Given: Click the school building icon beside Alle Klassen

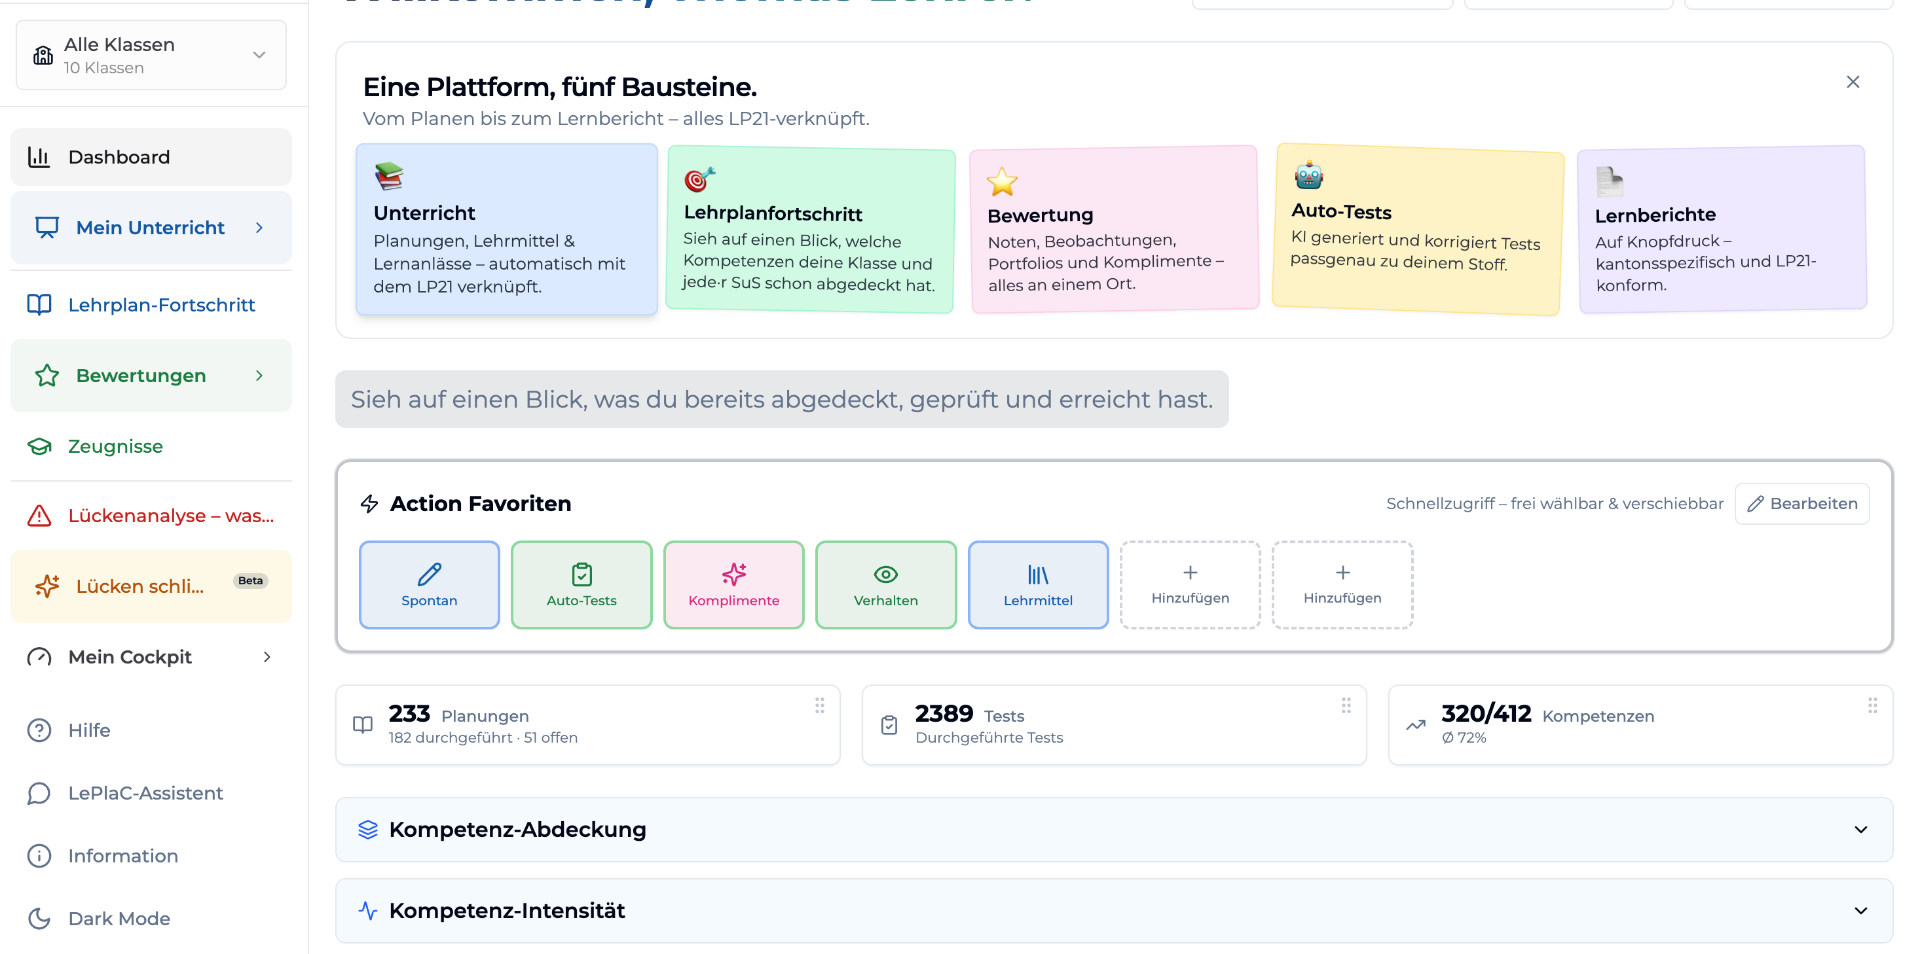Looking at the screenshot, I should tap(43, 55).
